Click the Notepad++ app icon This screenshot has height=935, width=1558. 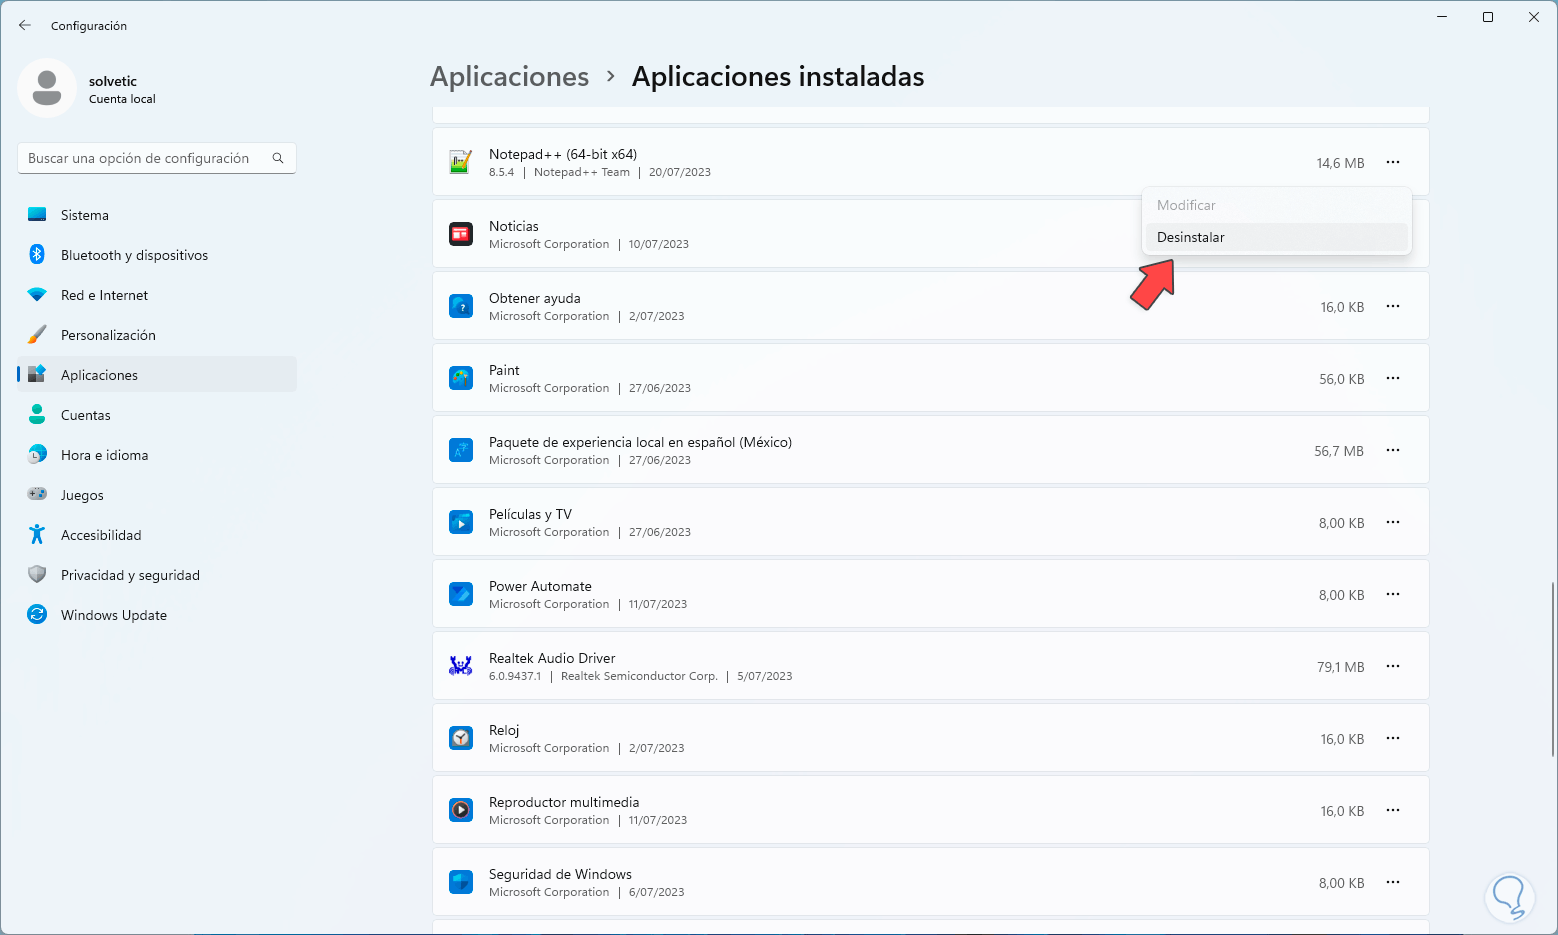coord(460,162)
